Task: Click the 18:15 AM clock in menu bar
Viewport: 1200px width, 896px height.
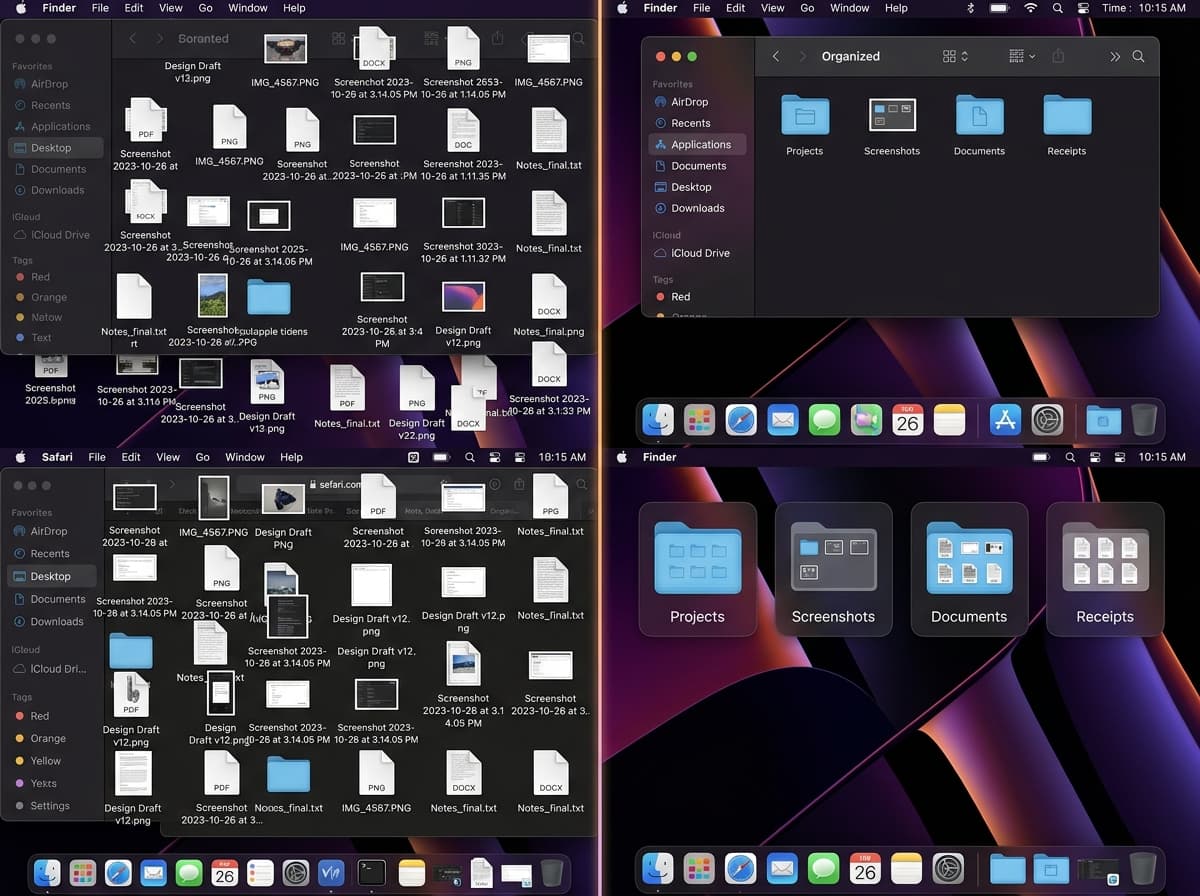Action: coord(562,457)
